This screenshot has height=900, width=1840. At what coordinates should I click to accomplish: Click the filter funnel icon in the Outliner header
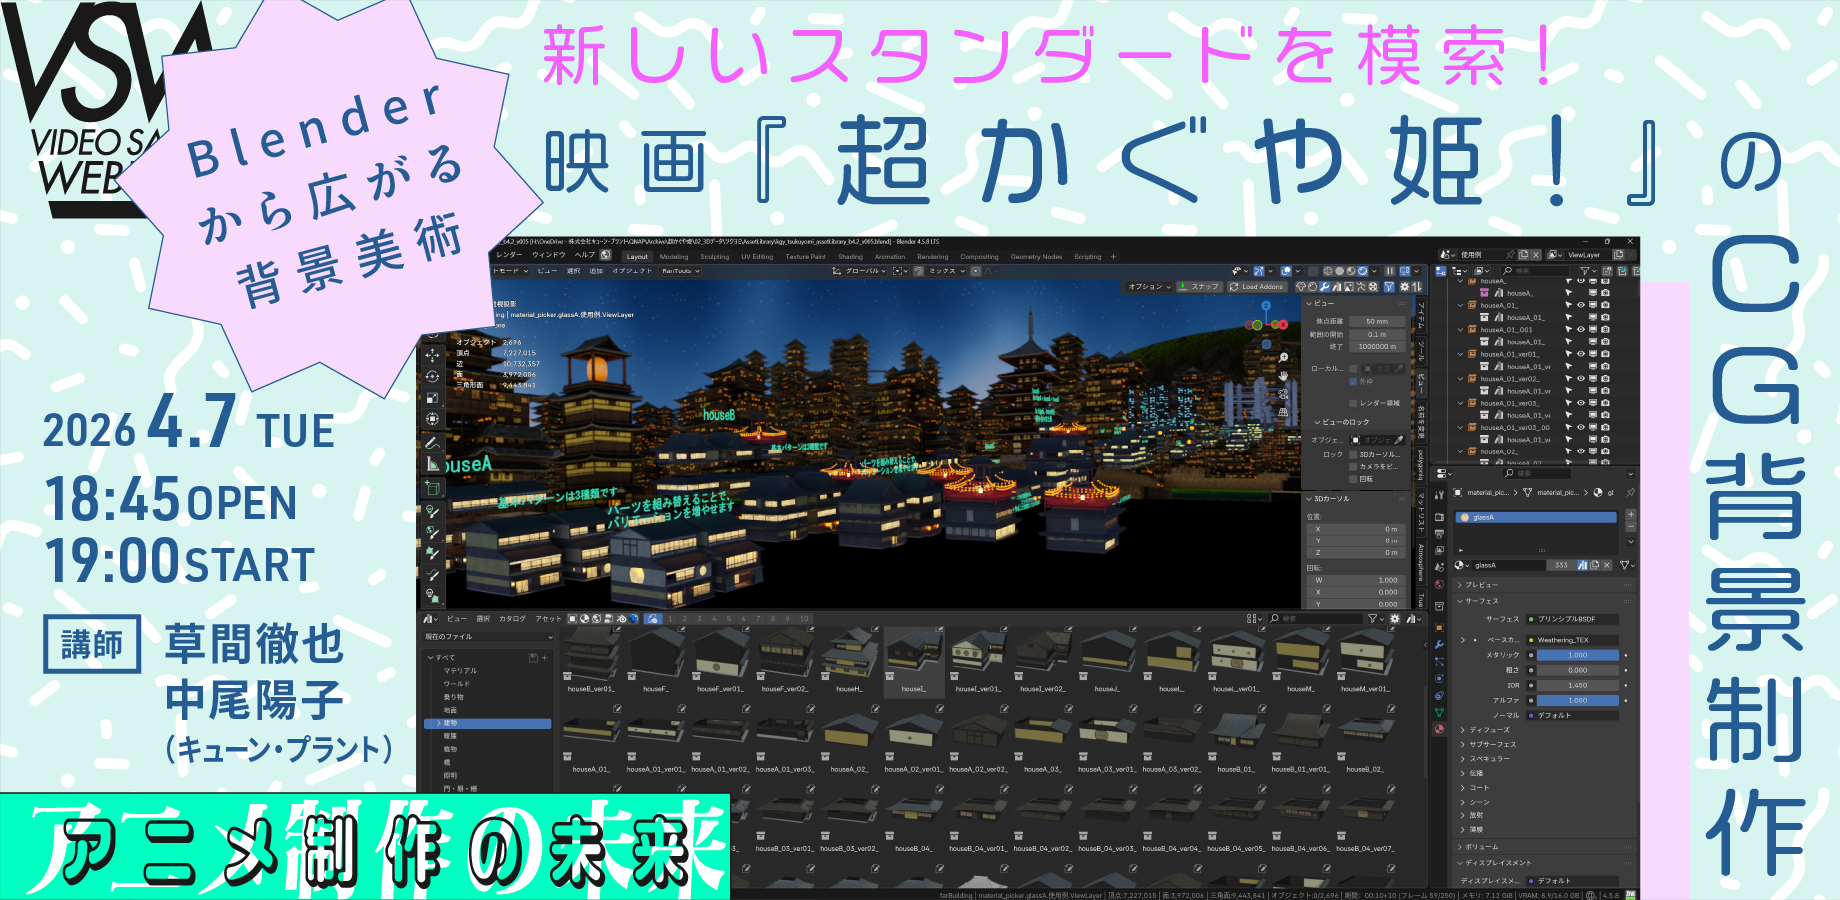coord(1583,270)
